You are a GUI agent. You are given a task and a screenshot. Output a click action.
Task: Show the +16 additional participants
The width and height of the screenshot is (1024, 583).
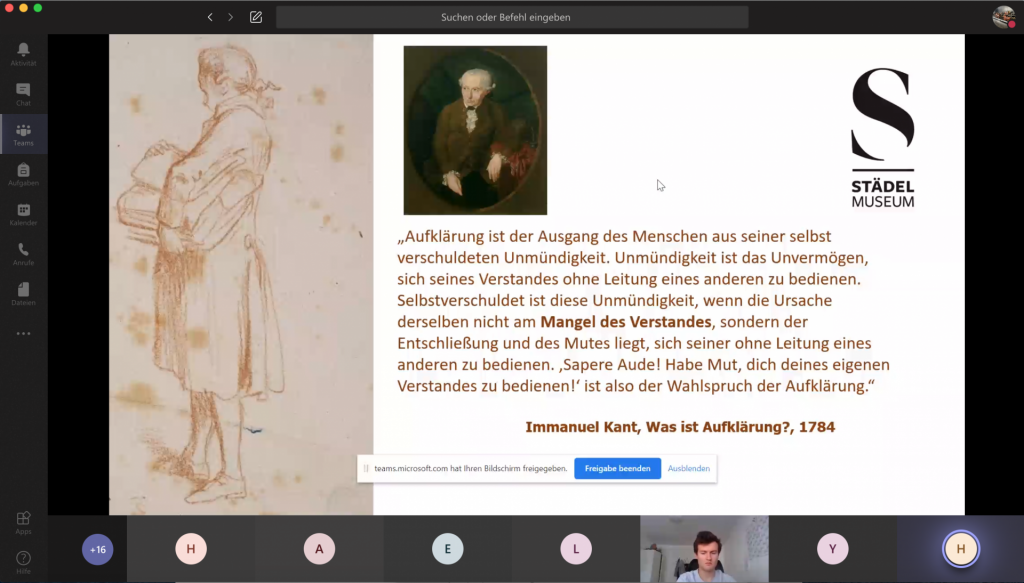[97, 549]
